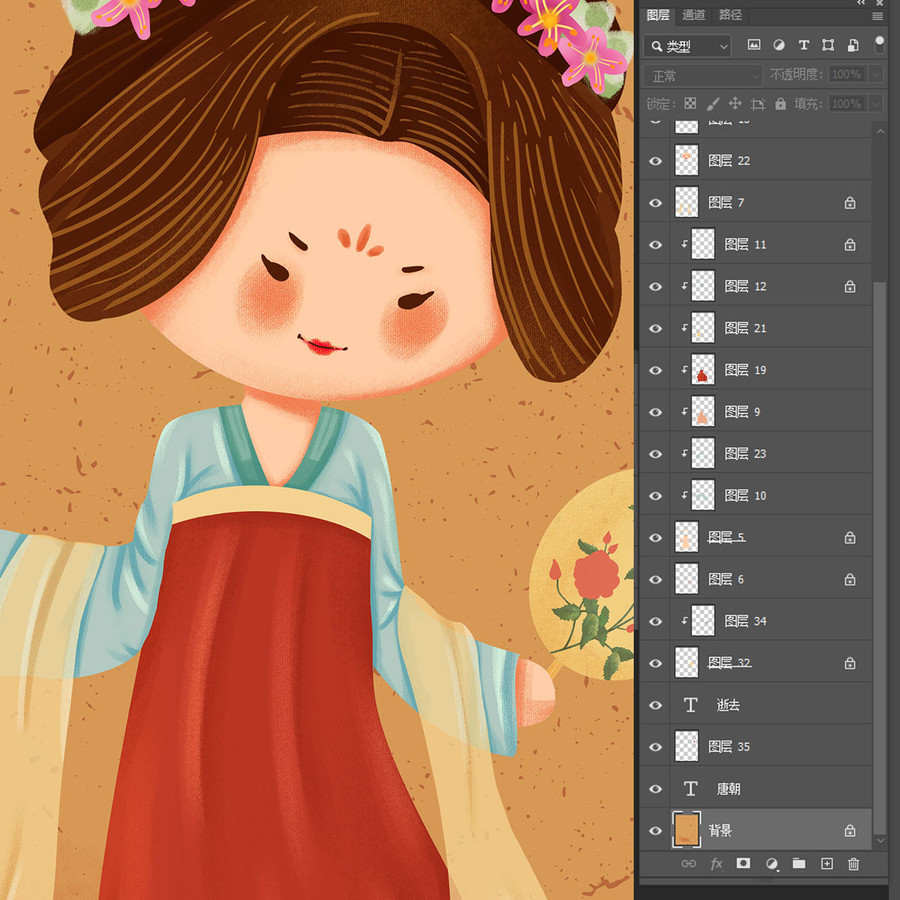Open the 类型 filter type dropdown

point(688,46)
